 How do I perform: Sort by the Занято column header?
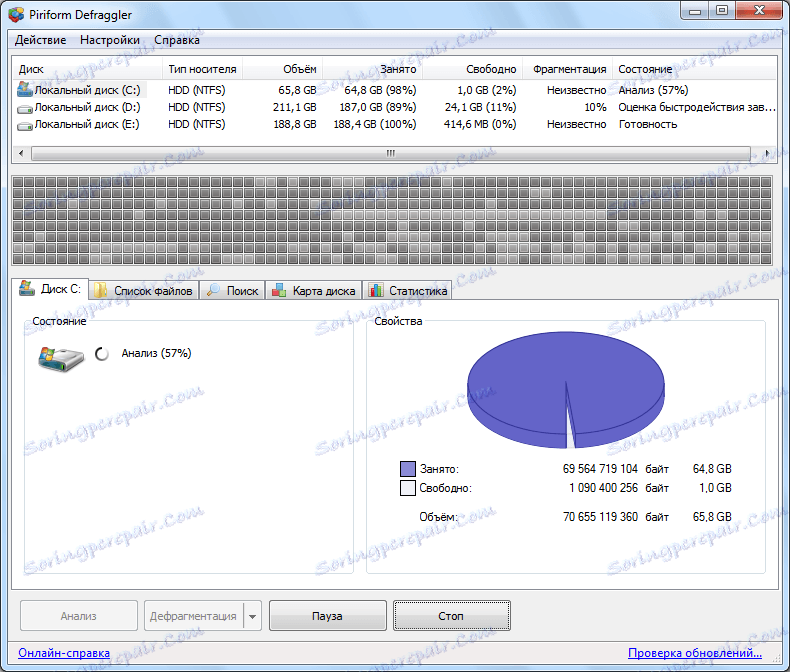pyautogui.click(x=372, y=69)
